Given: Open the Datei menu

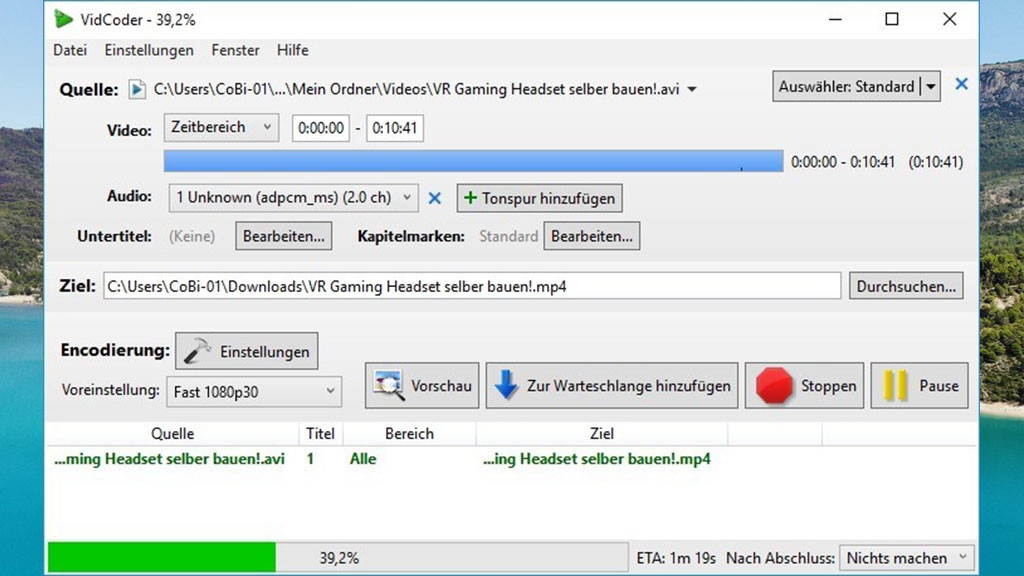Looking at the screenshot, I should tap(70, 50).
